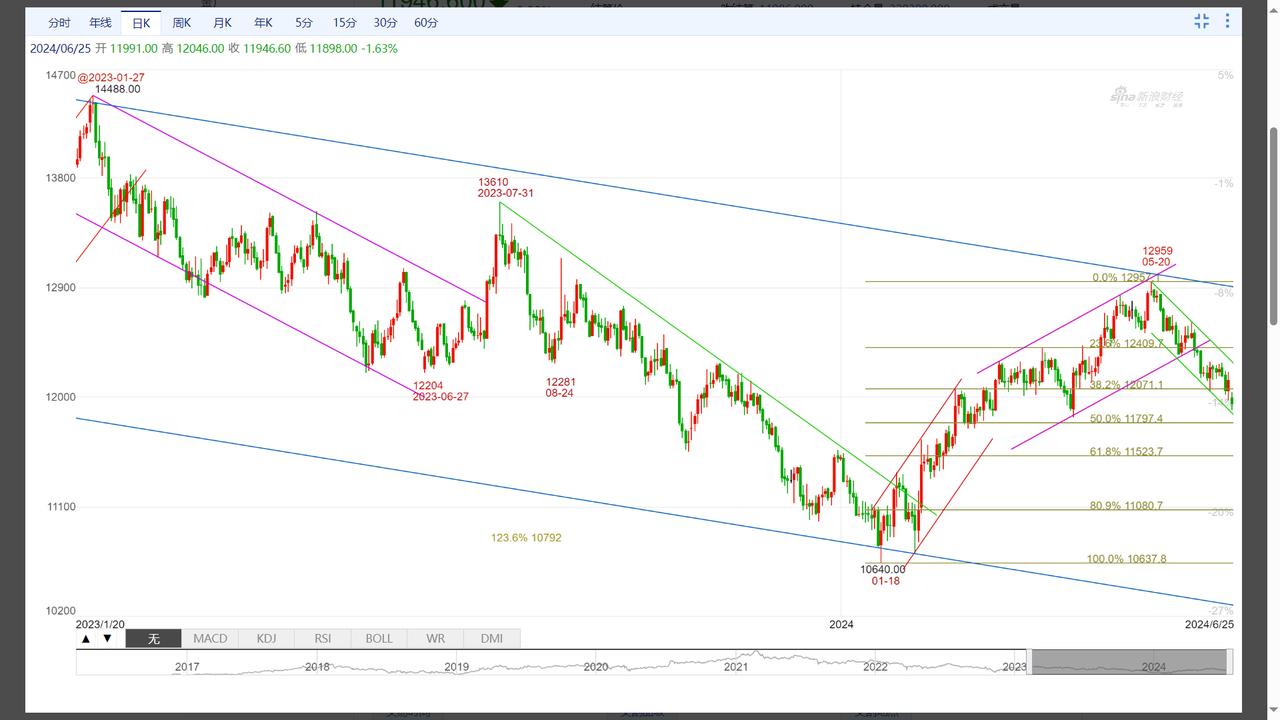This screenshot has height=720, width=1280.
Task: Click the 2024 date axis label
Action: click(x=841, y=625)
